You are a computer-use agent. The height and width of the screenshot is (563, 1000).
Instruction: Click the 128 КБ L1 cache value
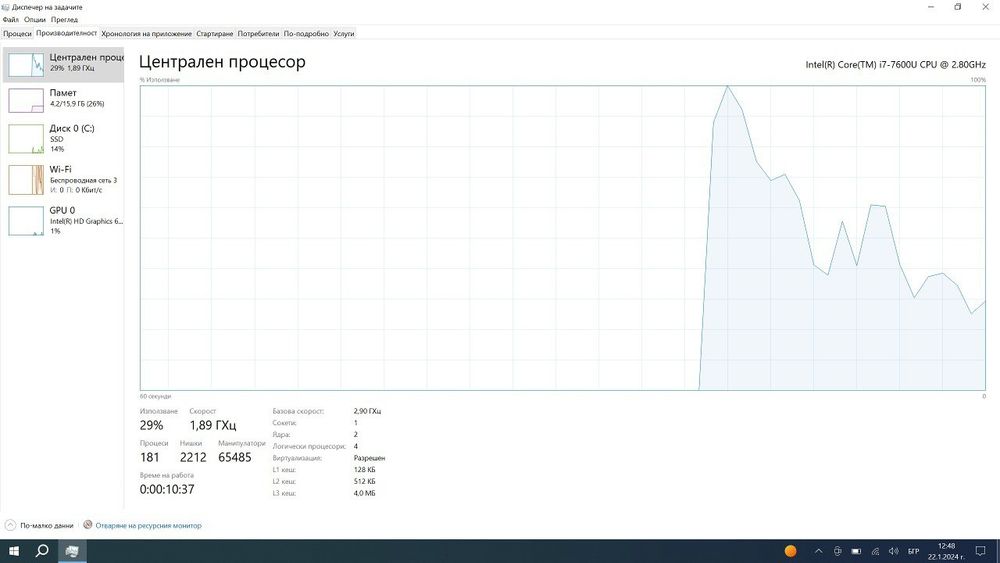(x=364, y=470)
